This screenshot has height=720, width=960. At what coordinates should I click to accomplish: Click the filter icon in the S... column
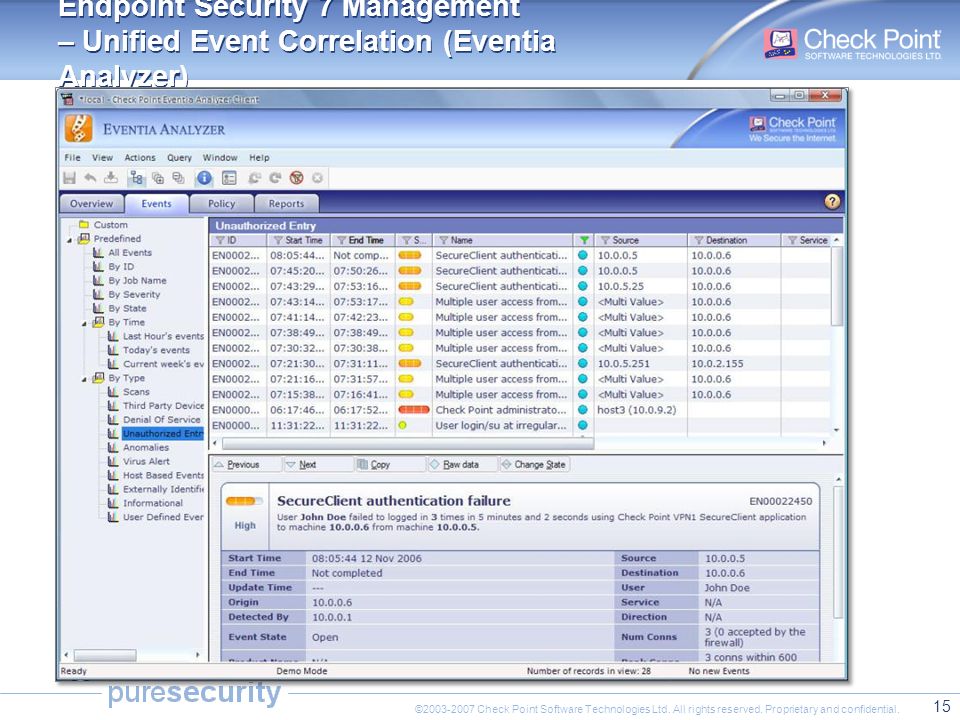click(406, 241)
